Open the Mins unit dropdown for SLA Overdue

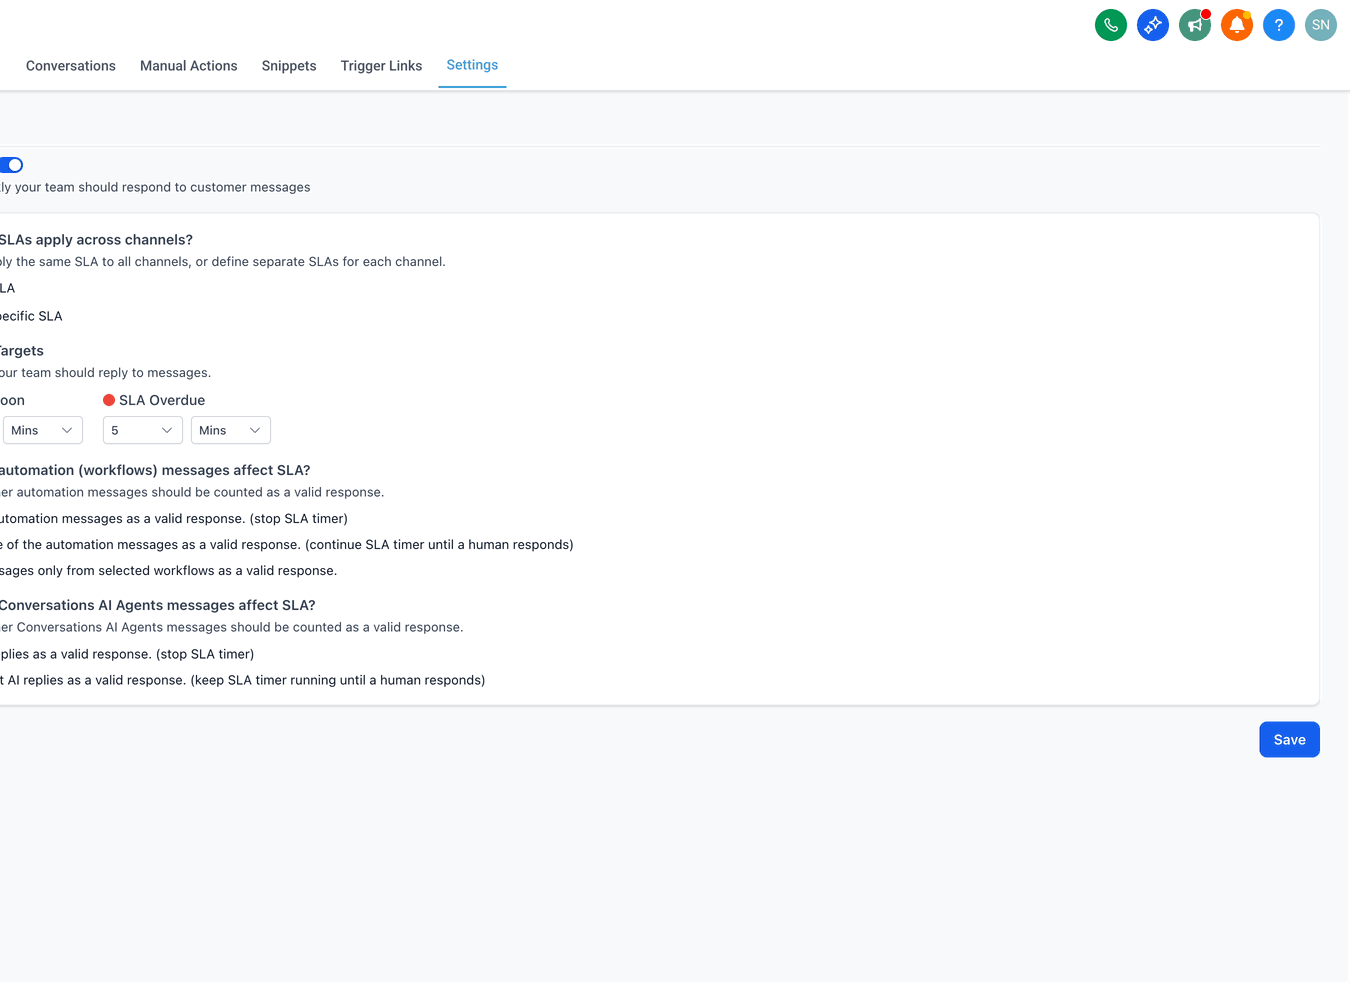click(x=231, y=430)
